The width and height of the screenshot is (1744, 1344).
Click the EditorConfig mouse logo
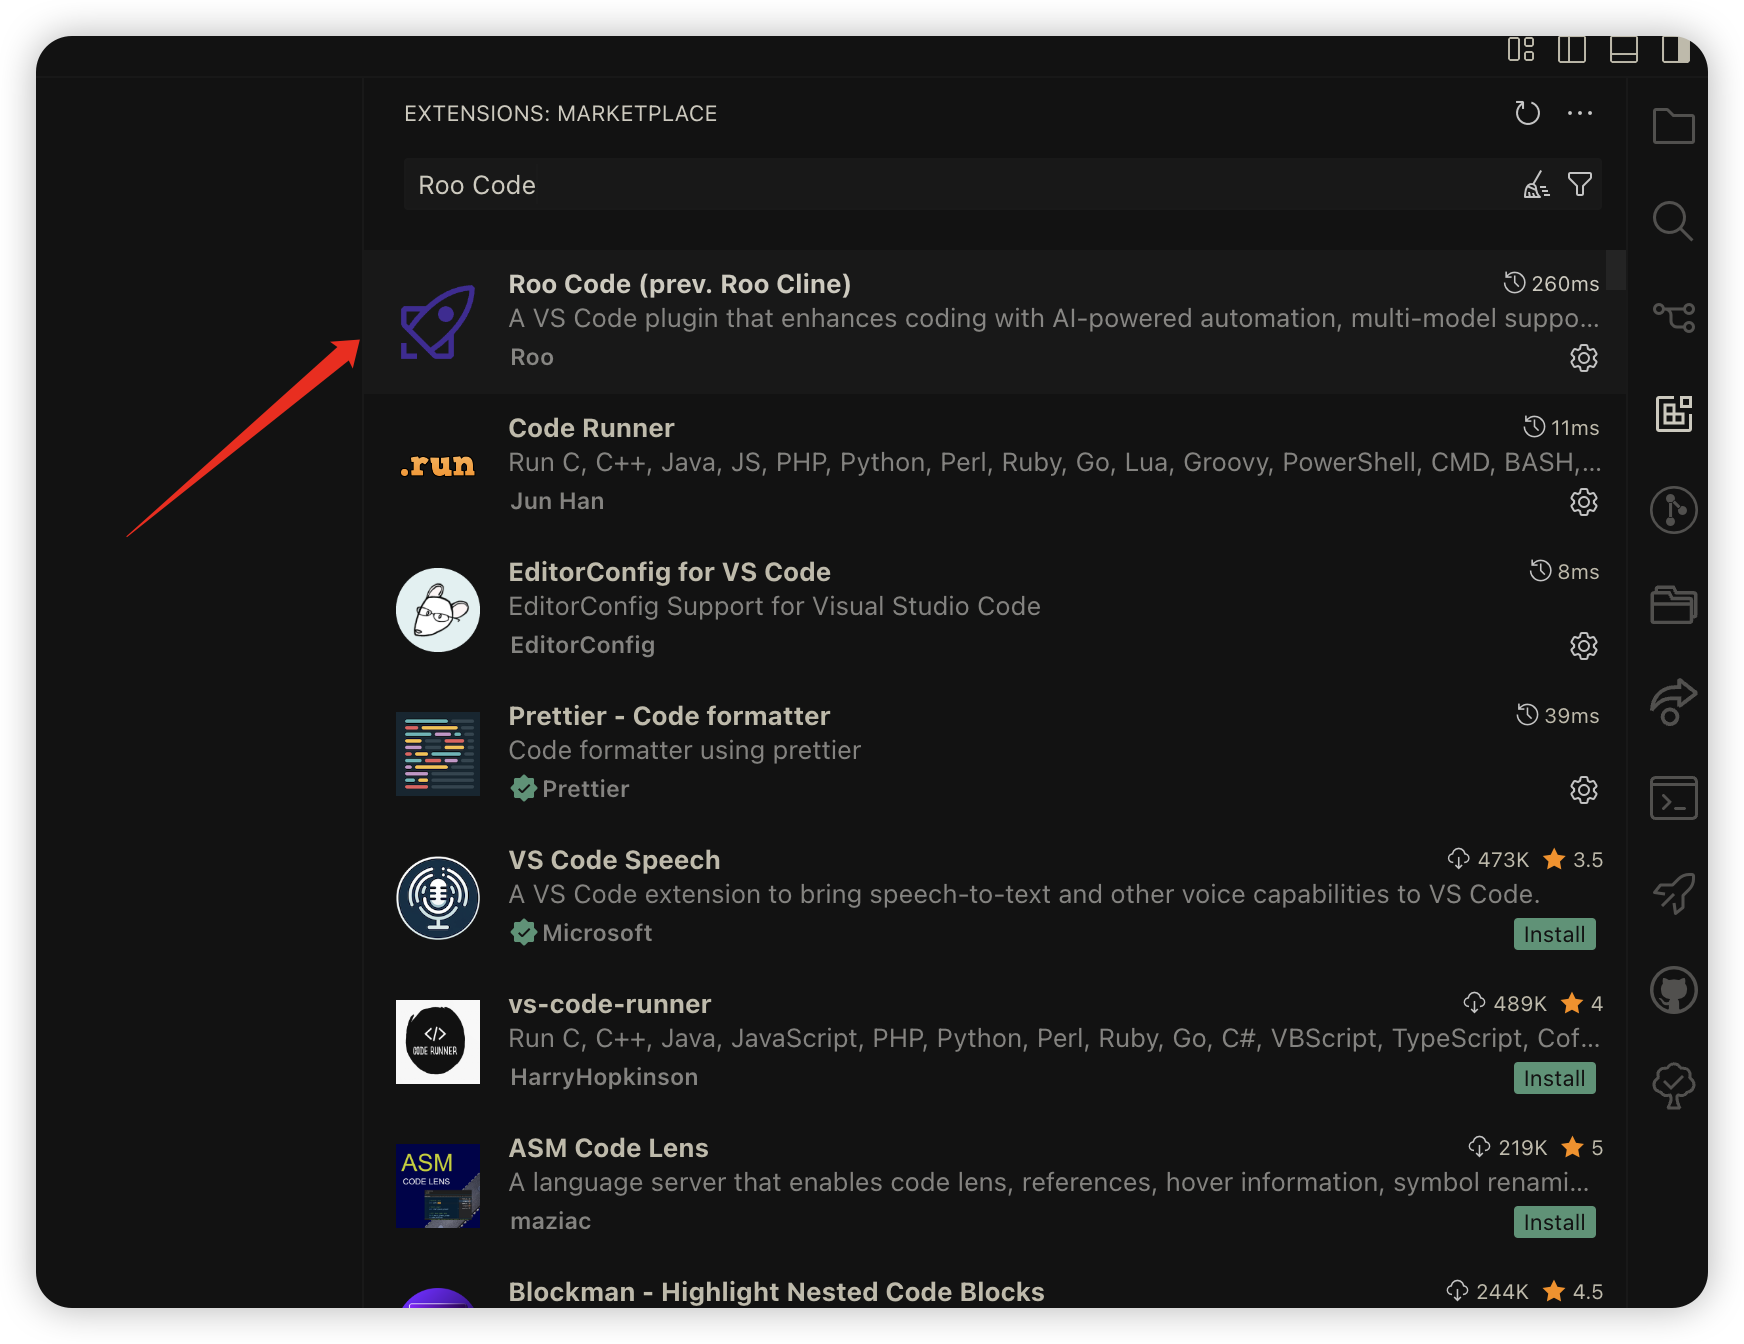438,610
